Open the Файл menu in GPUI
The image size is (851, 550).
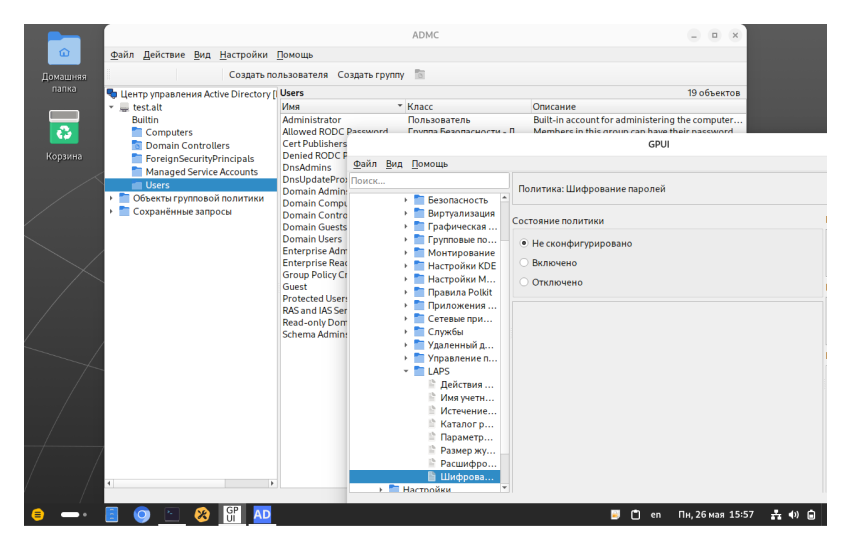click(x=365, y=163)
